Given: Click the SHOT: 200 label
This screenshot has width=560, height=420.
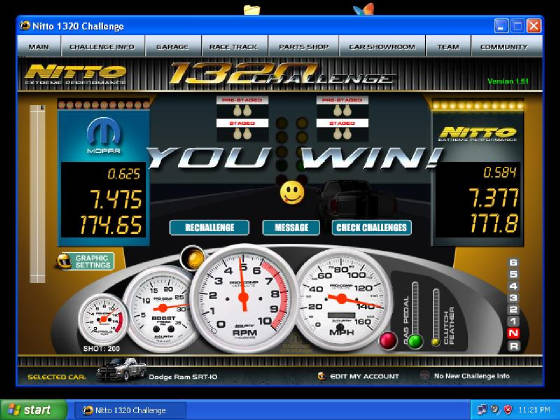Looking at the screenshot, I should click(x=101, y=349).
